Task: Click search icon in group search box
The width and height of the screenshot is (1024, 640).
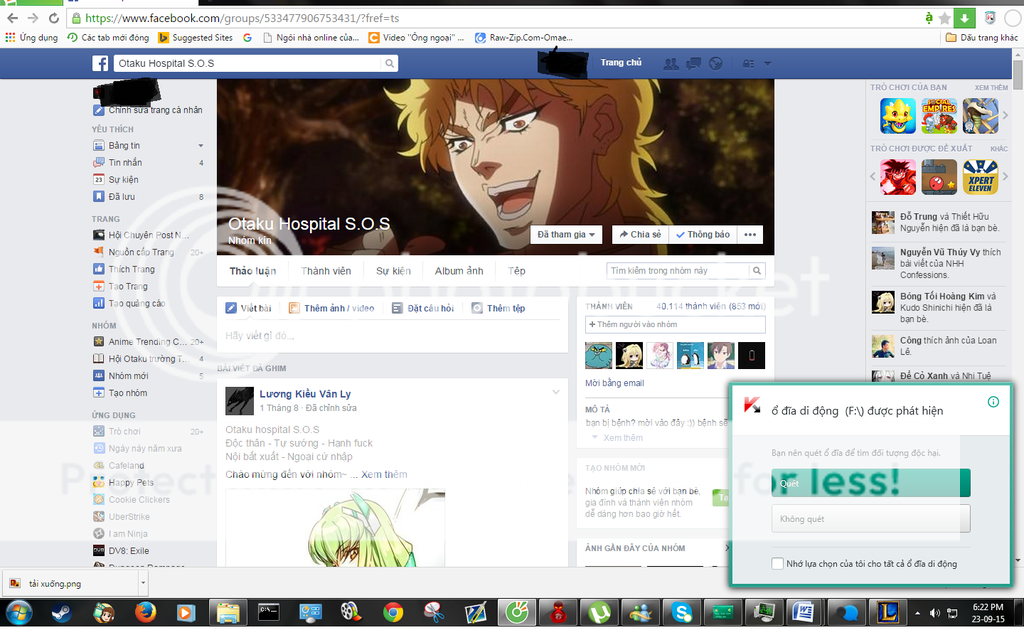Action: coord(757,270)
